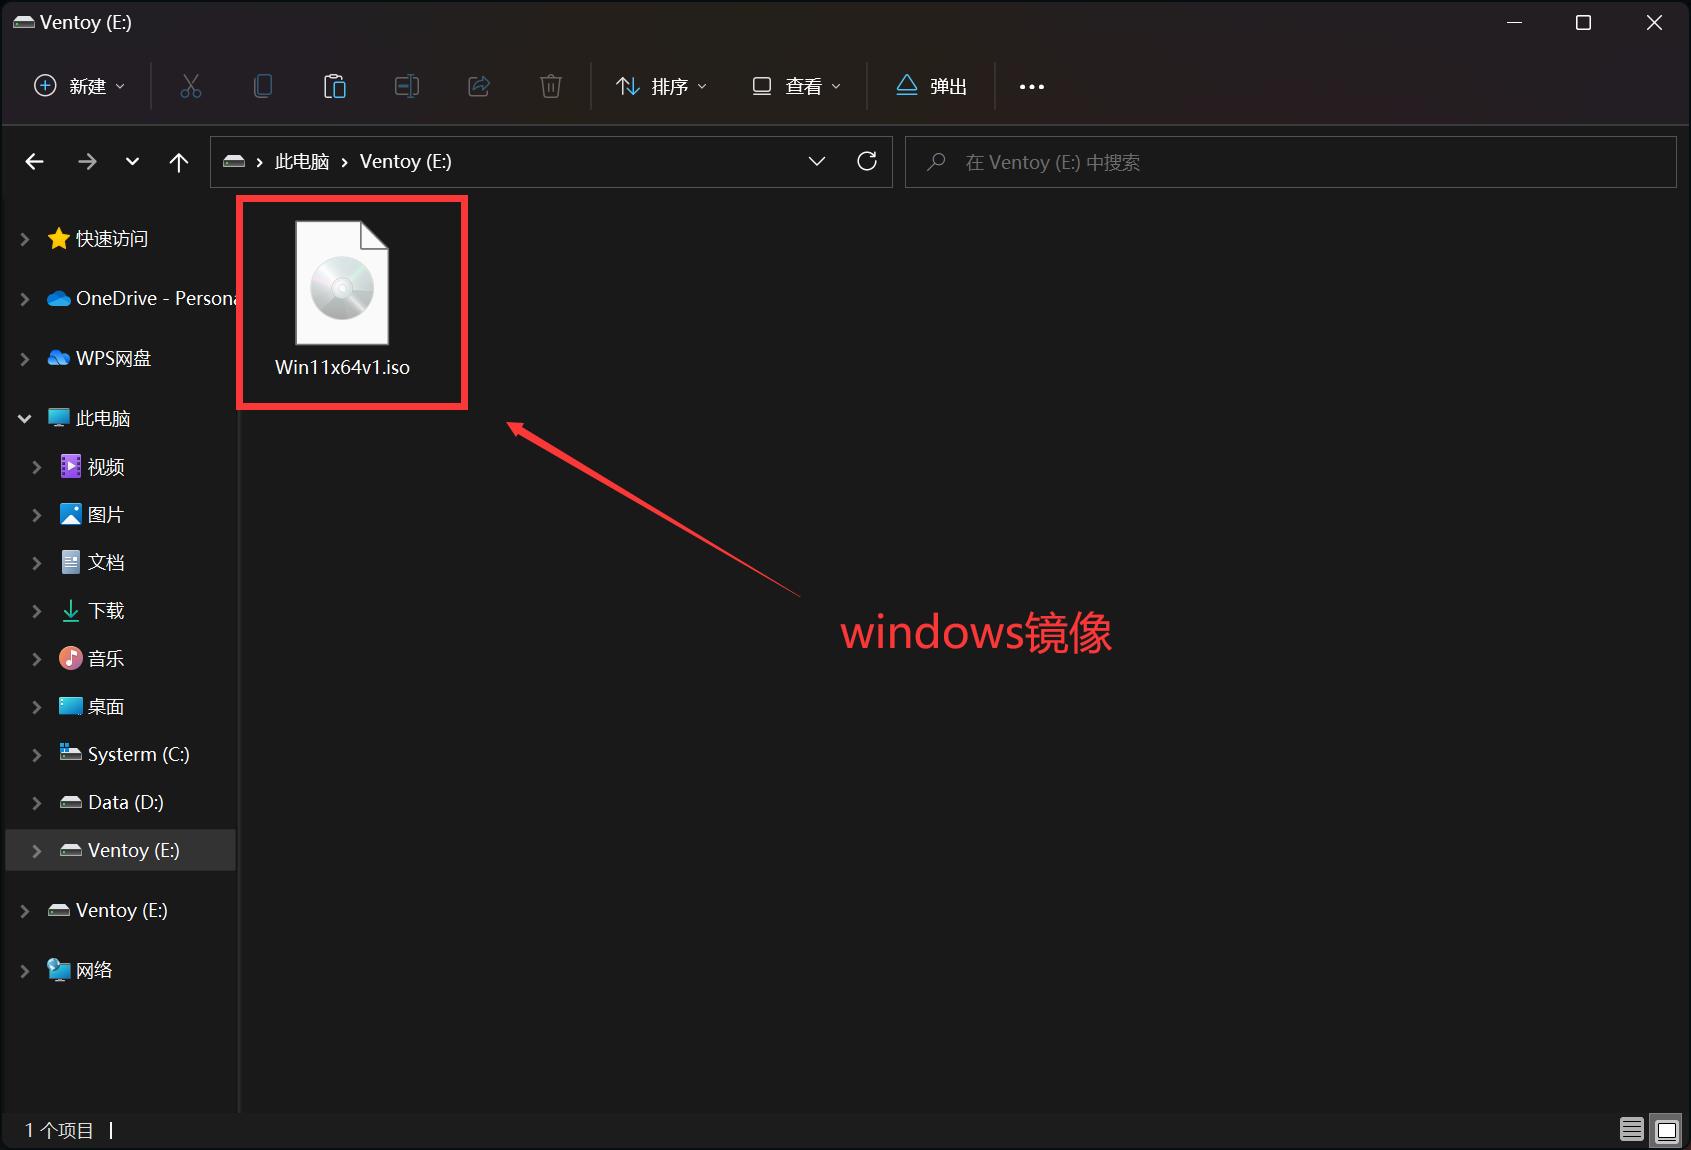Share the selected file
Screen dimensions: 1691x1150
coord(478,86)
